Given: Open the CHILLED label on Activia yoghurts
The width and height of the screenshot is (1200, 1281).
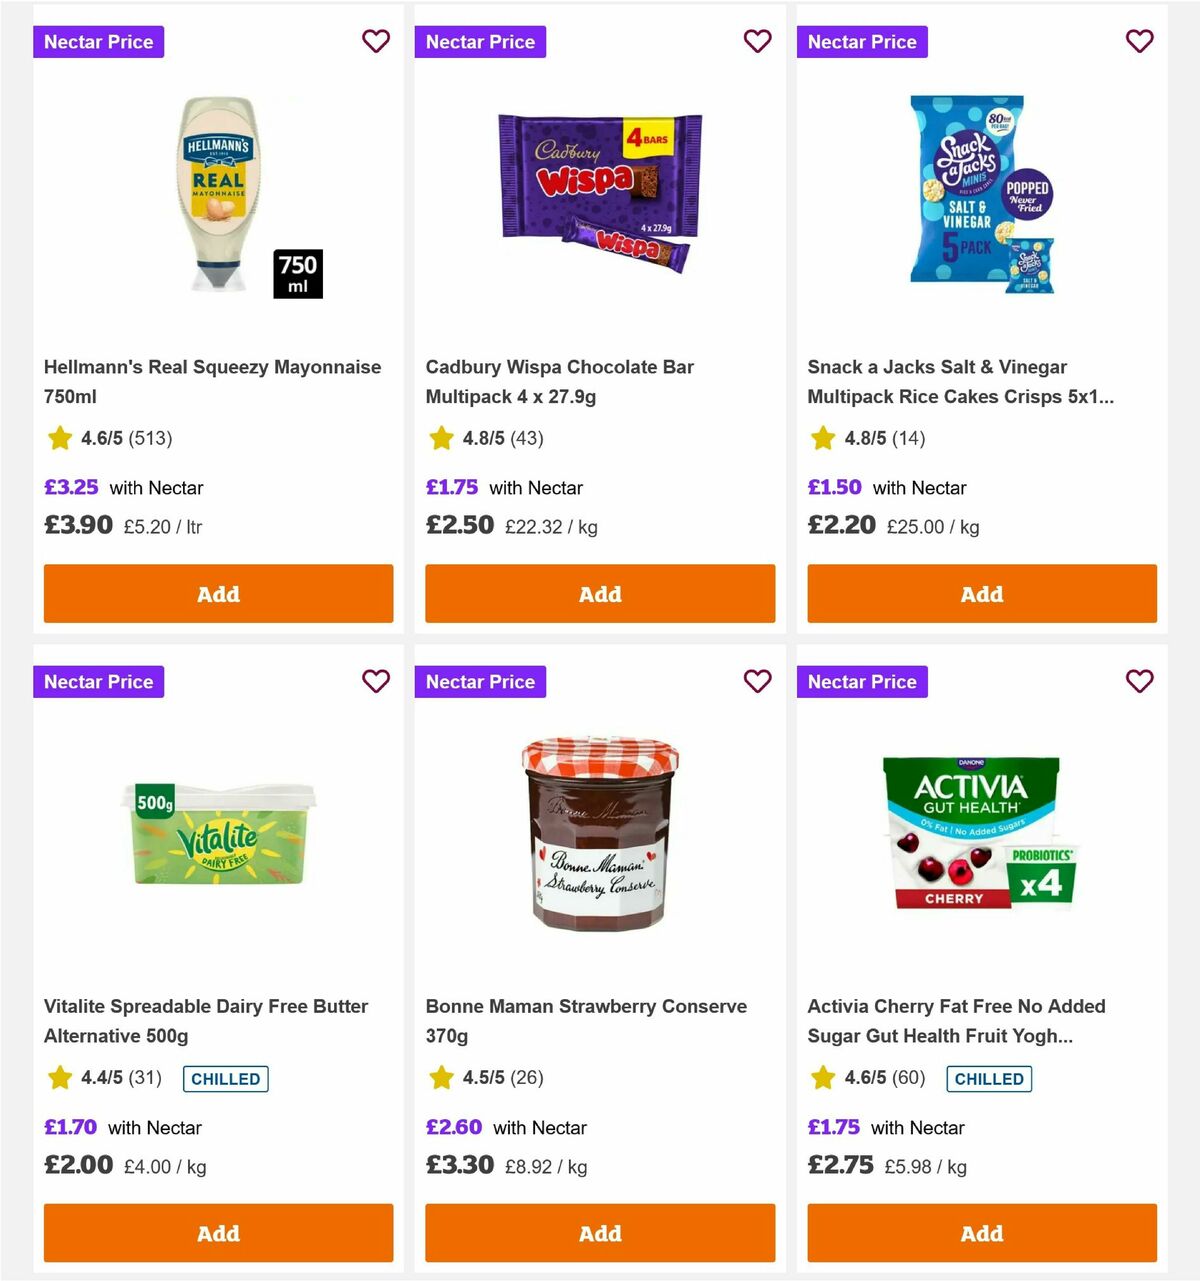Looking at the screenshot, I should 989,1079.
